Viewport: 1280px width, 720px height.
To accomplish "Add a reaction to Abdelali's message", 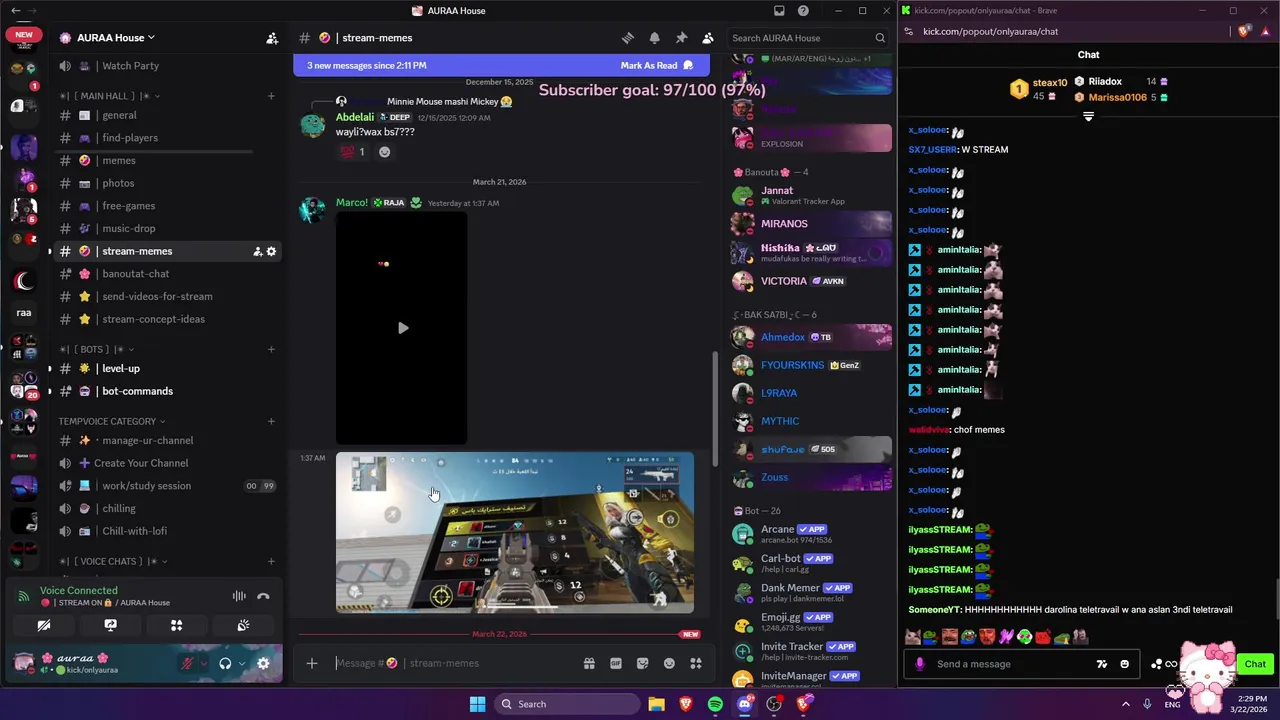I will 384,152.
